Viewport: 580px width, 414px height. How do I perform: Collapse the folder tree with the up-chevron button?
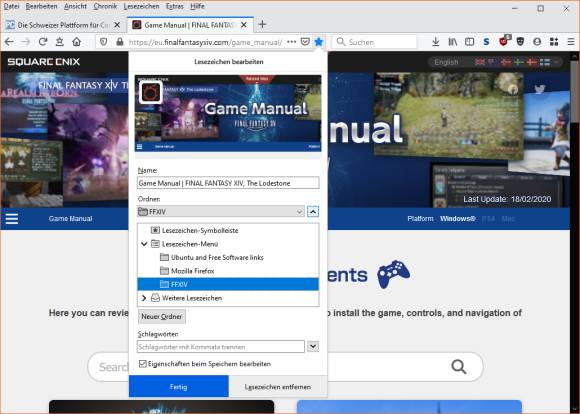[x=313, y=212]
